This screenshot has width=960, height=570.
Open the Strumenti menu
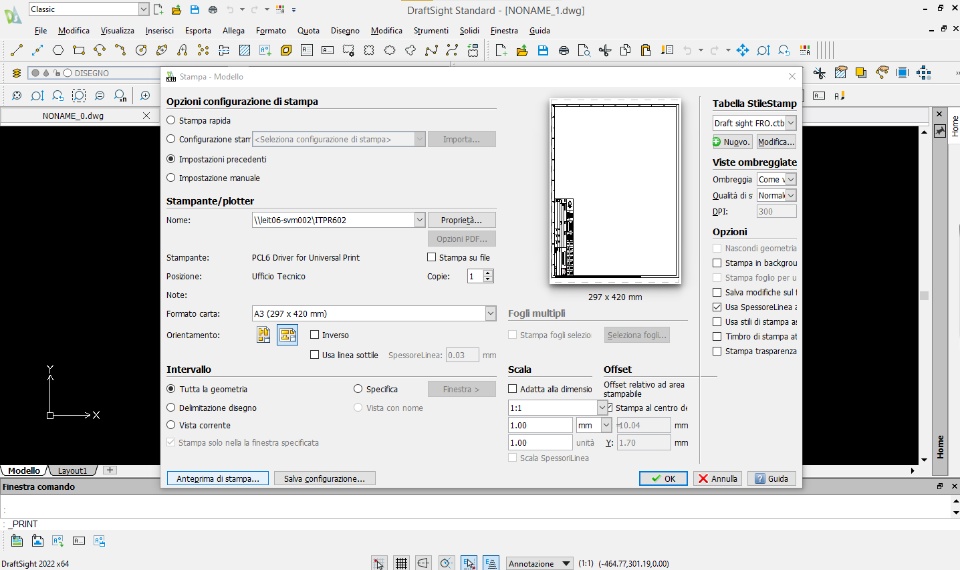click(430, 30)
